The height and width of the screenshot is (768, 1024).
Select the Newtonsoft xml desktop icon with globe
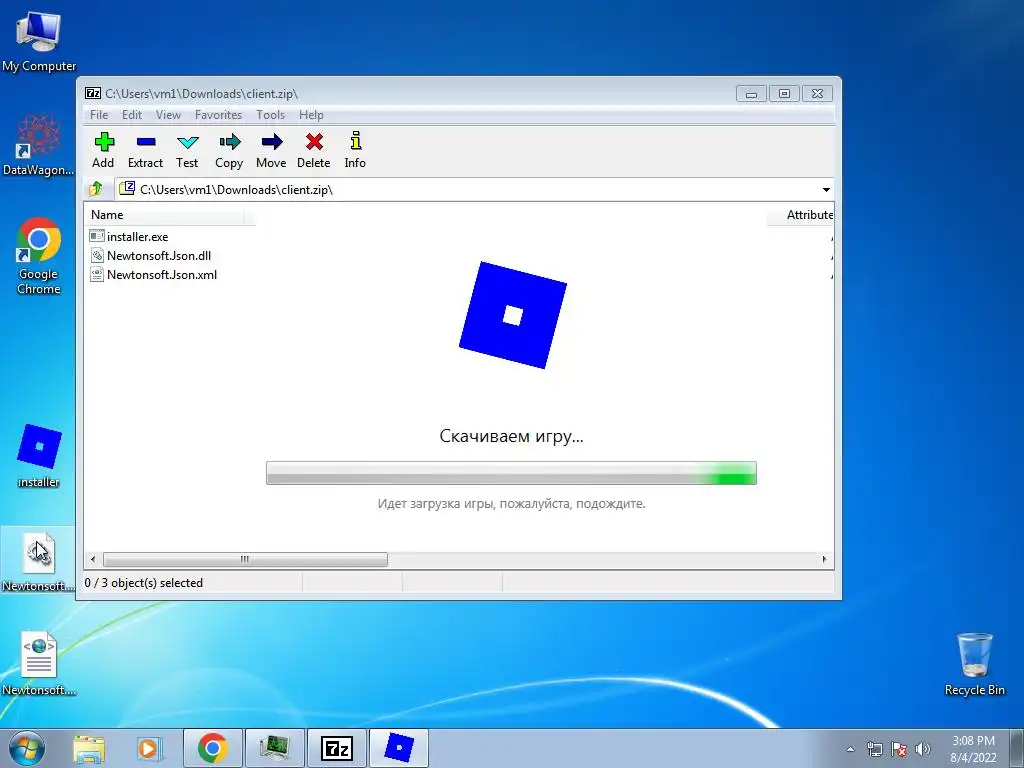pos(39,663)
